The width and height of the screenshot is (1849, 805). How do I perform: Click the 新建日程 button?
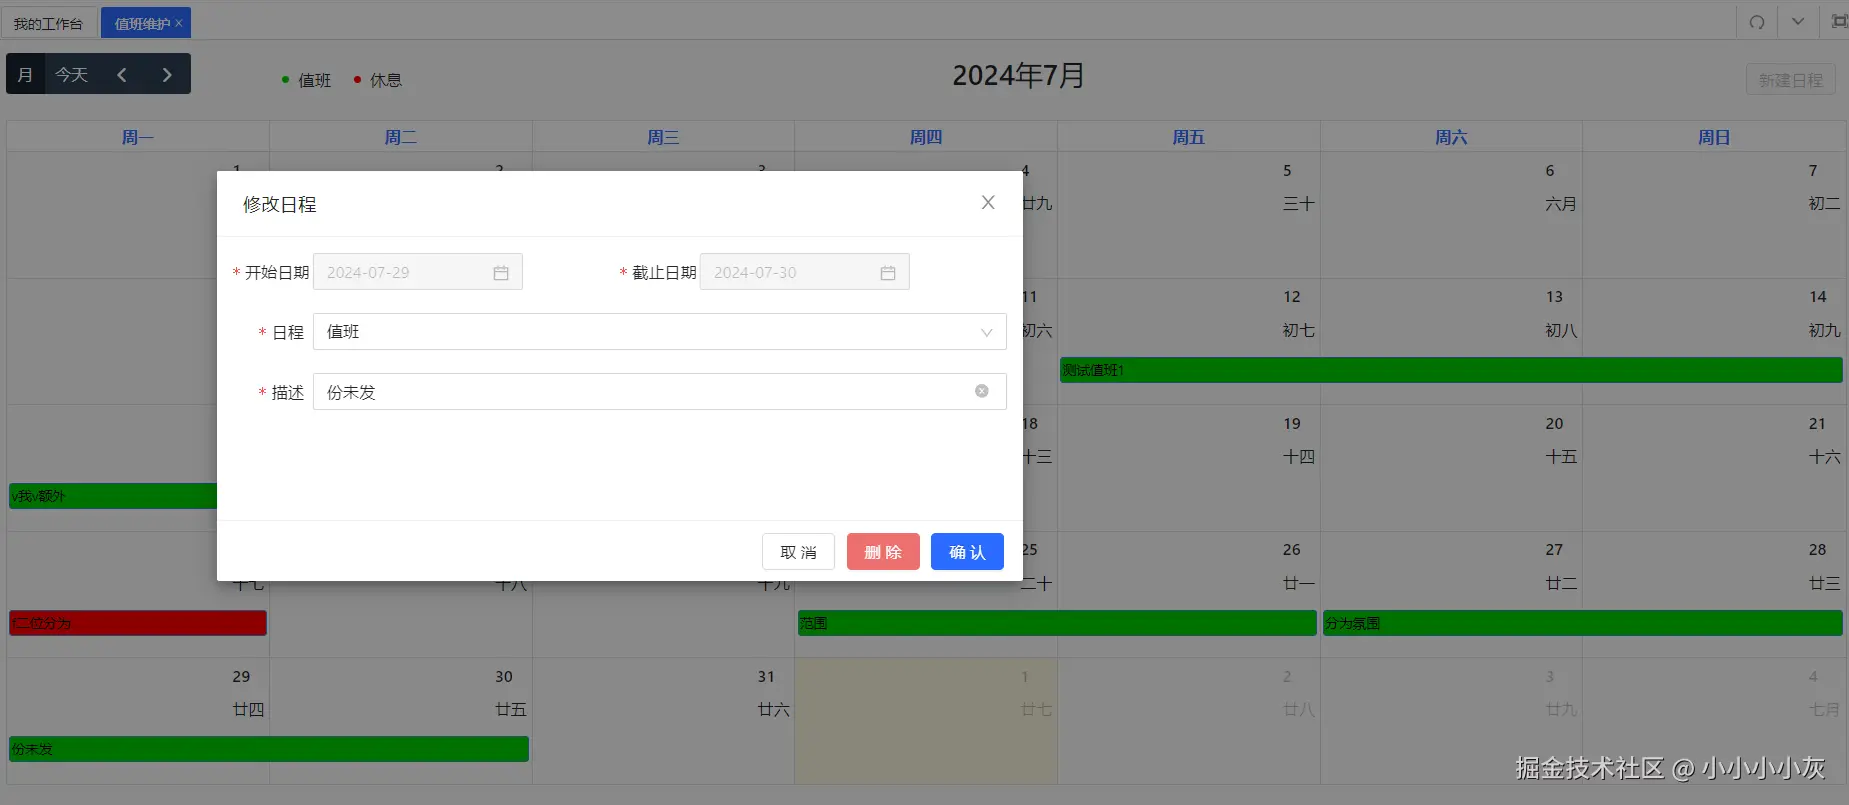point(1790,80)
